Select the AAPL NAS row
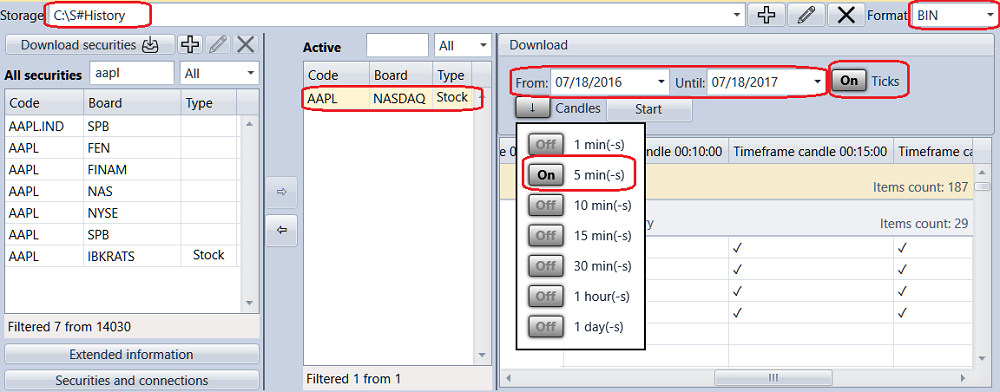1000x392 pixels. point(122,191)
